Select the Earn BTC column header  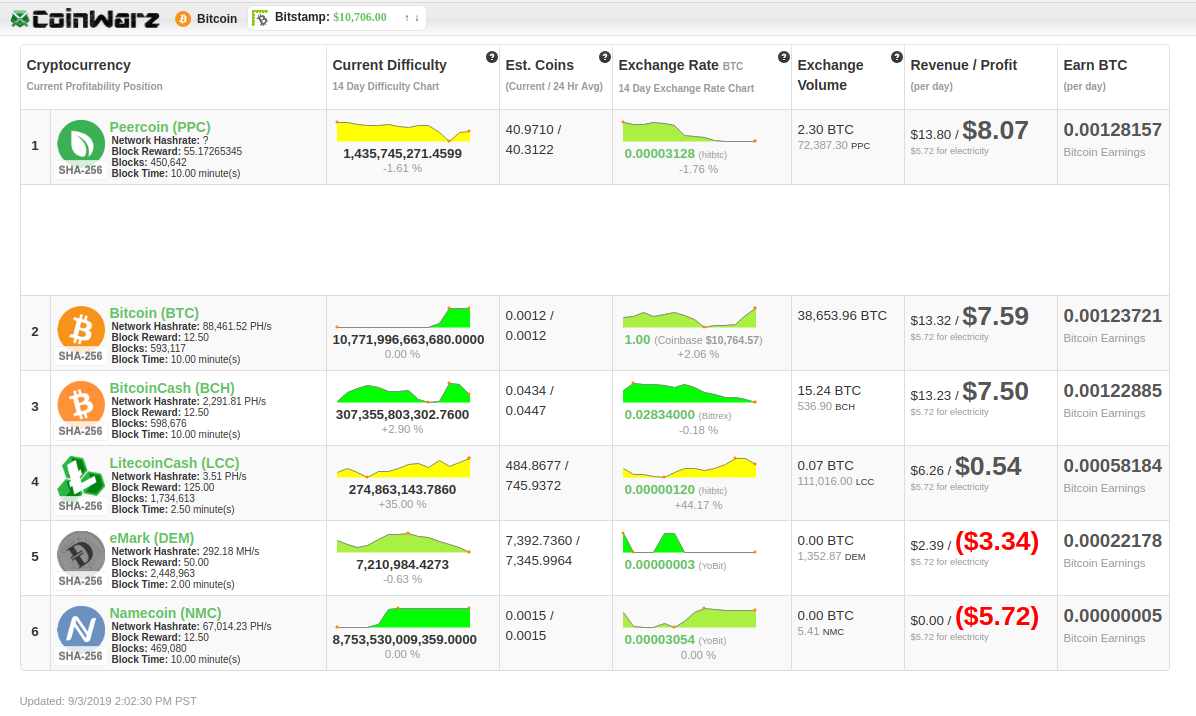[1095, 66]
